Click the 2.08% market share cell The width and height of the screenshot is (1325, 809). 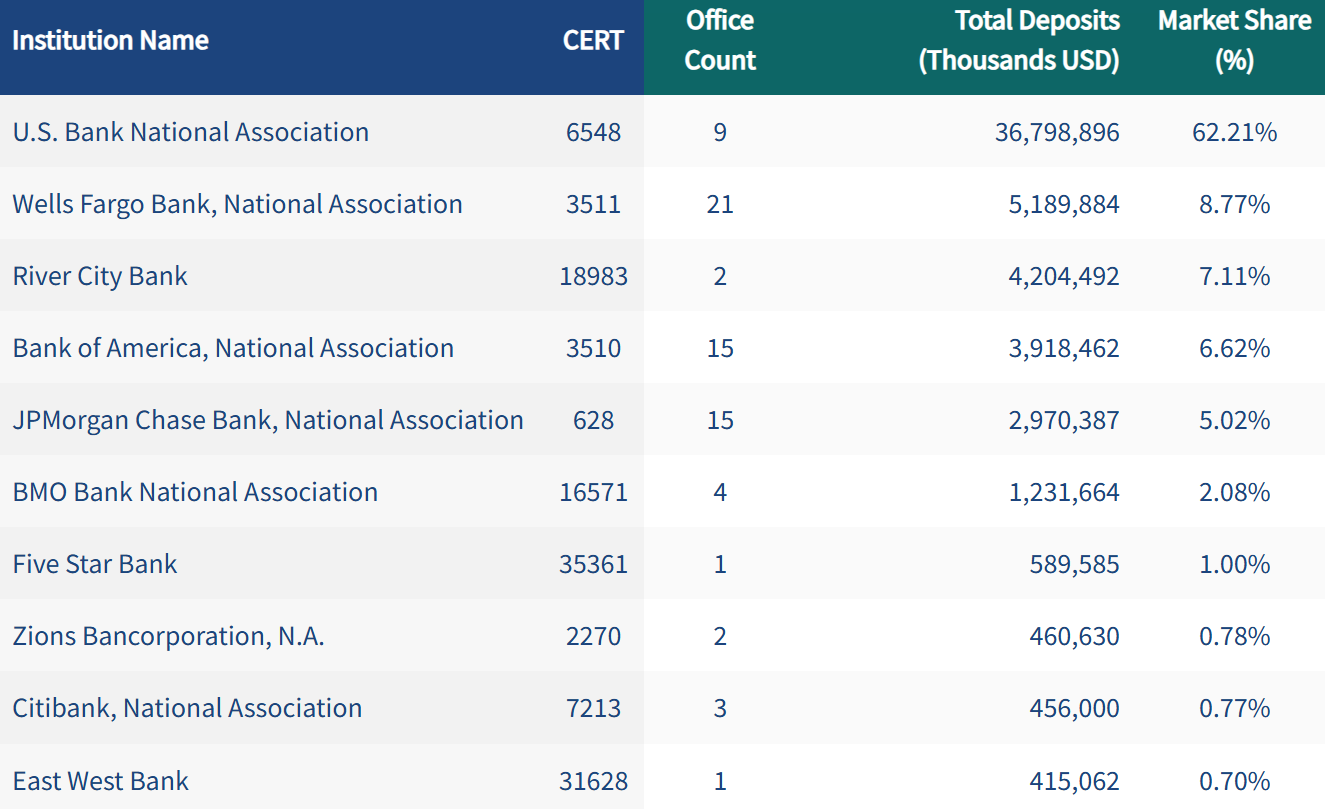[x=1235, y=492]
